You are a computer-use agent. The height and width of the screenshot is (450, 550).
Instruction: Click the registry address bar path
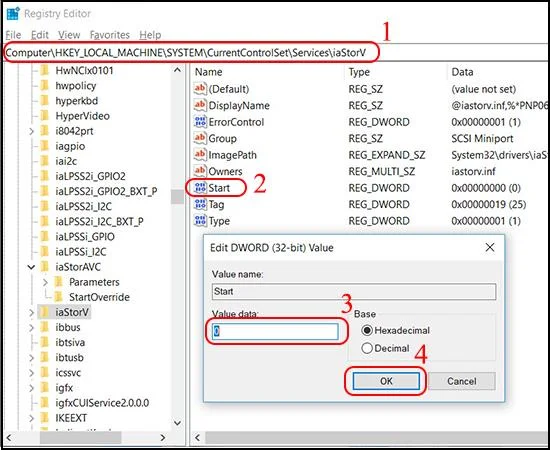tap(186, 53)
